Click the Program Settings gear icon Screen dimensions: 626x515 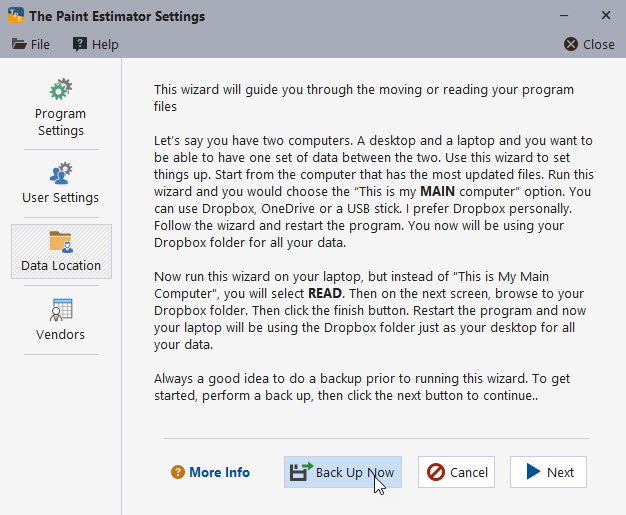pyautogui.click(x=61, y=90)
